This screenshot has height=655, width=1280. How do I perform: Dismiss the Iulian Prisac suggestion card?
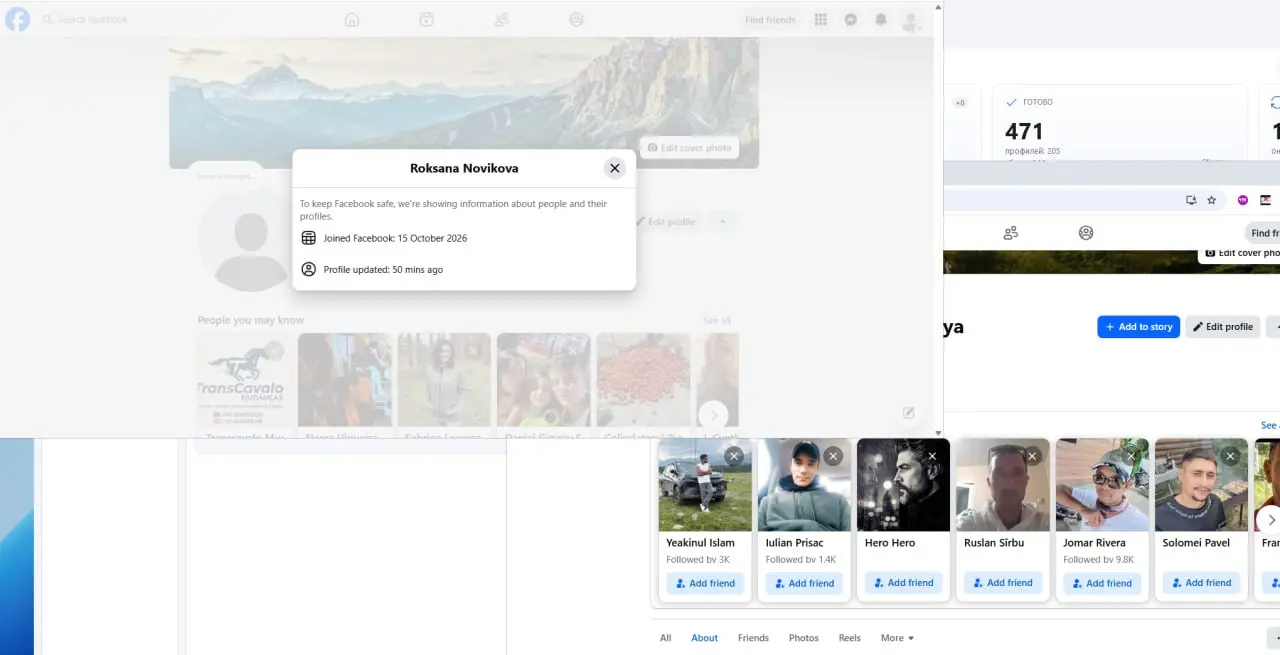tap(833, 456)
